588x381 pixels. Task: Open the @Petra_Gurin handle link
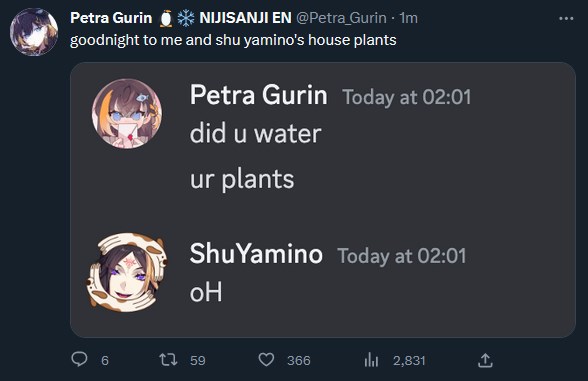341,18
